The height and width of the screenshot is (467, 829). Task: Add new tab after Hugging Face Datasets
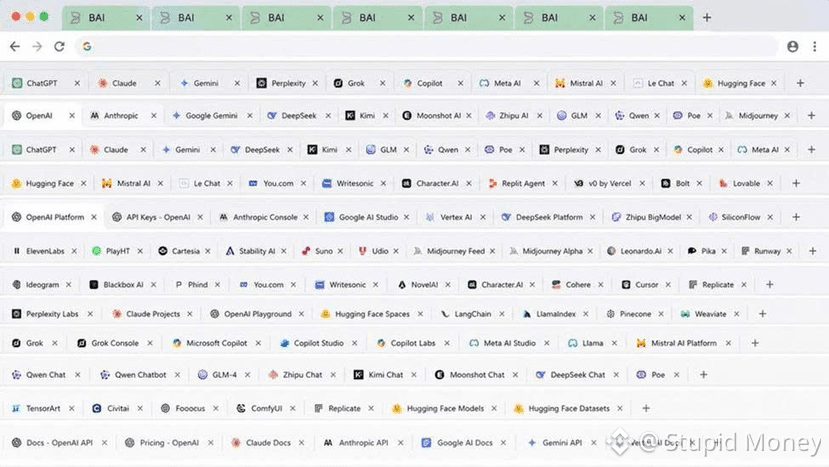coord(646,408)
